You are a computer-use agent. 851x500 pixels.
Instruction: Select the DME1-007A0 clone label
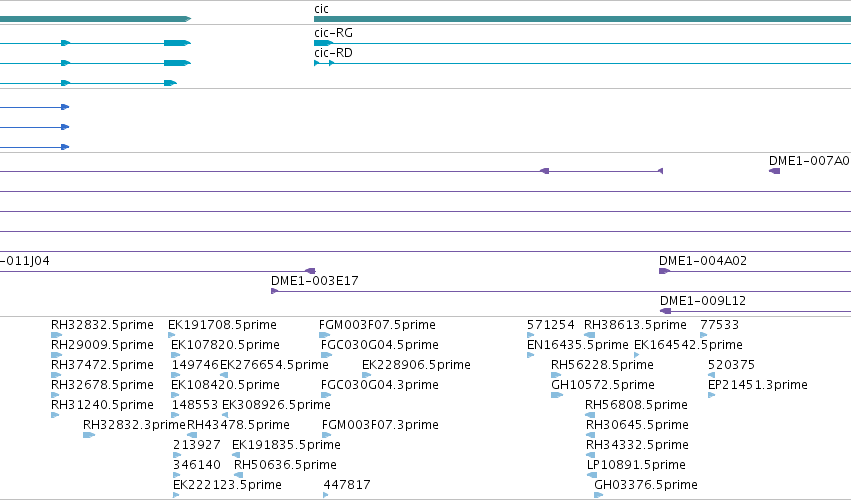coord(809,161)
